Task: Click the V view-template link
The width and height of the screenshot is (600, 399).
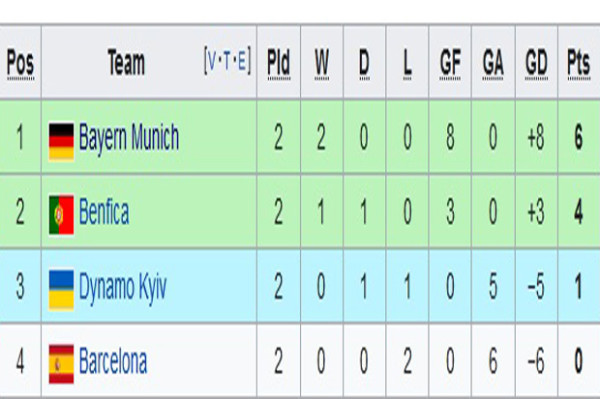Action: click(x=212, y=61)
